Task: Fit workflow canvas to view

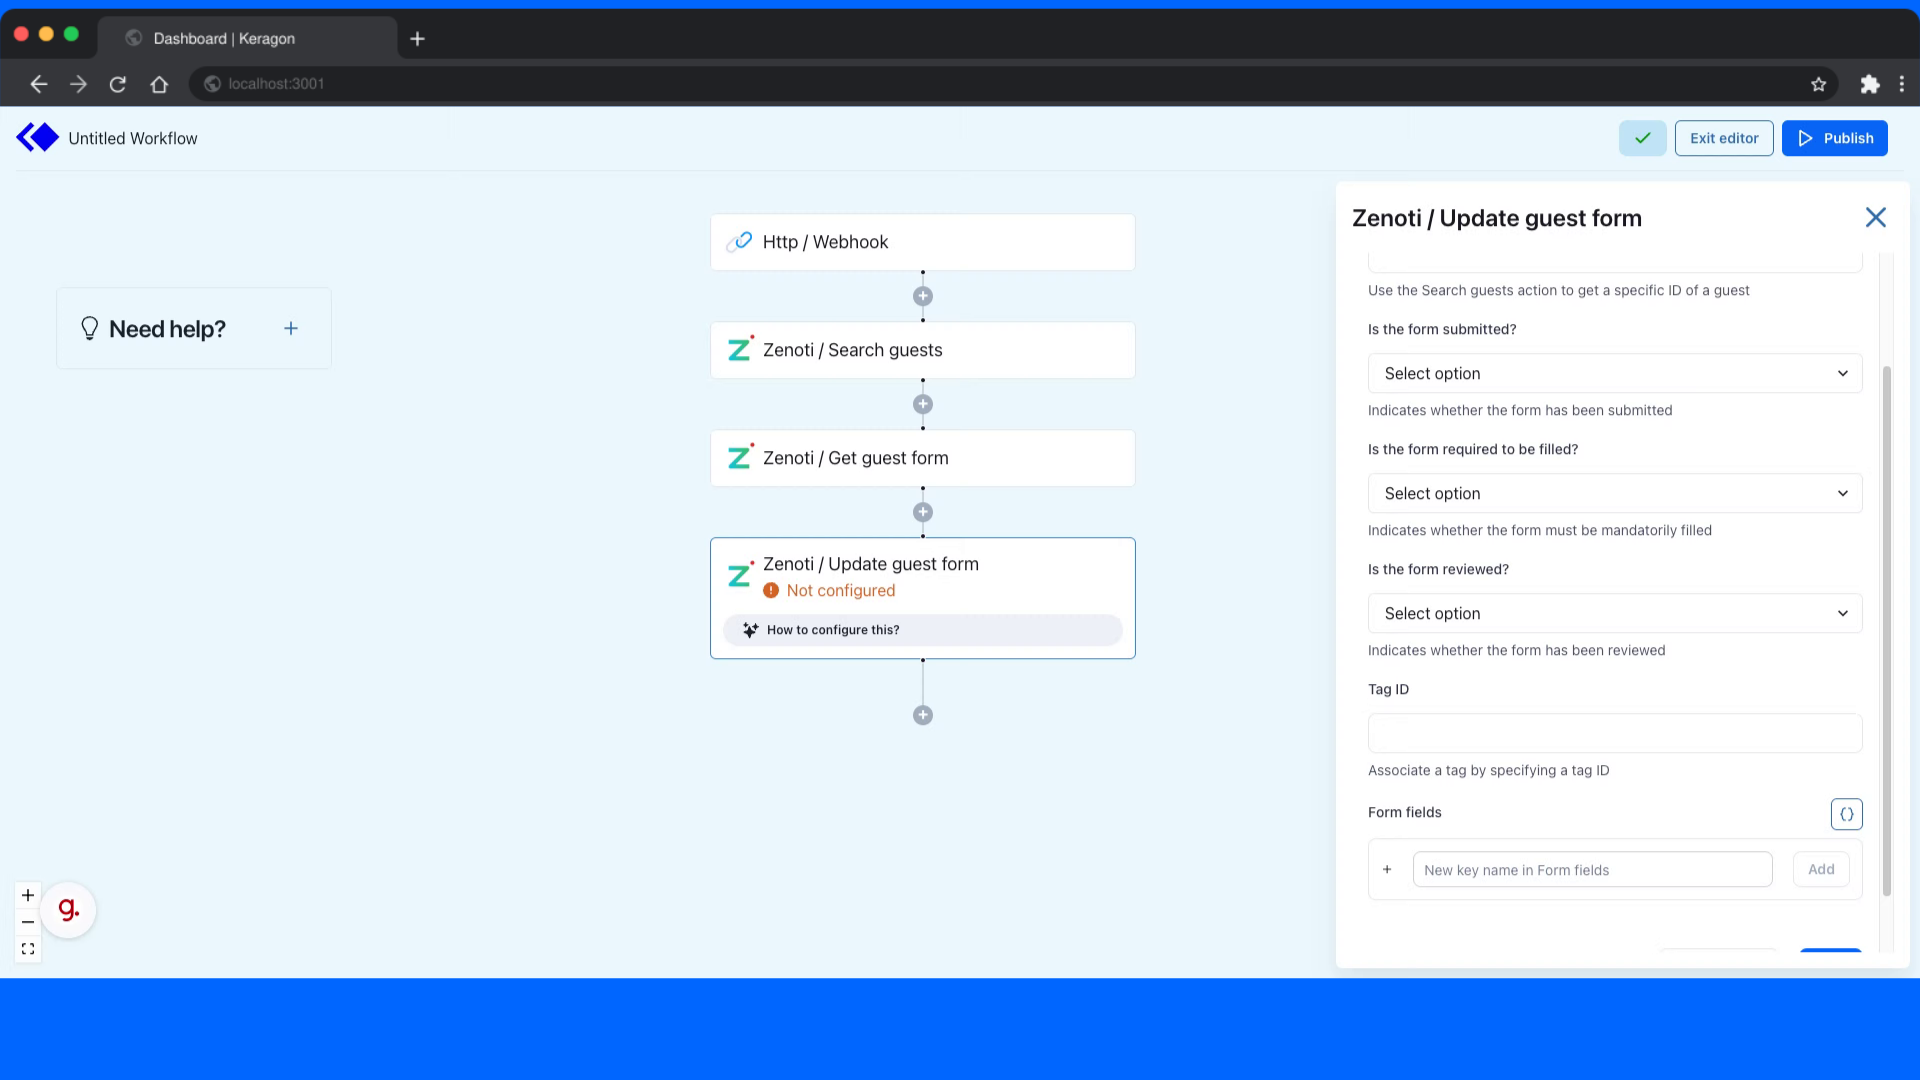Action: [28, 949]
